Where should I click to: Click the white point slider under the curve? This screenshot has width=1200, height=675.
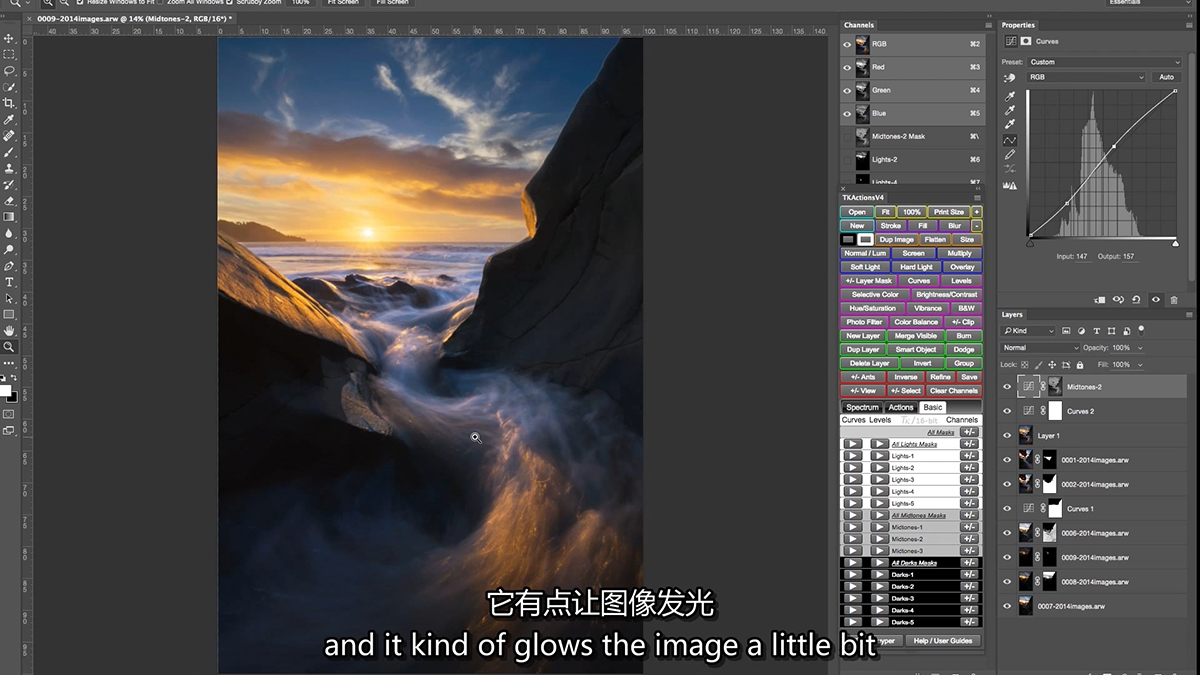tap(1176, 243)
